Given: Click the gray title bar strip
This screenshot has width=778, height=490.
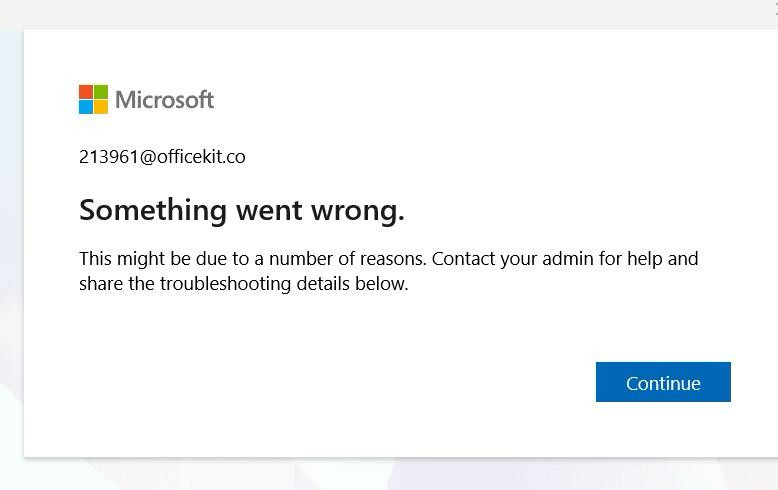Looking at the screenshot, I should 389,14.
